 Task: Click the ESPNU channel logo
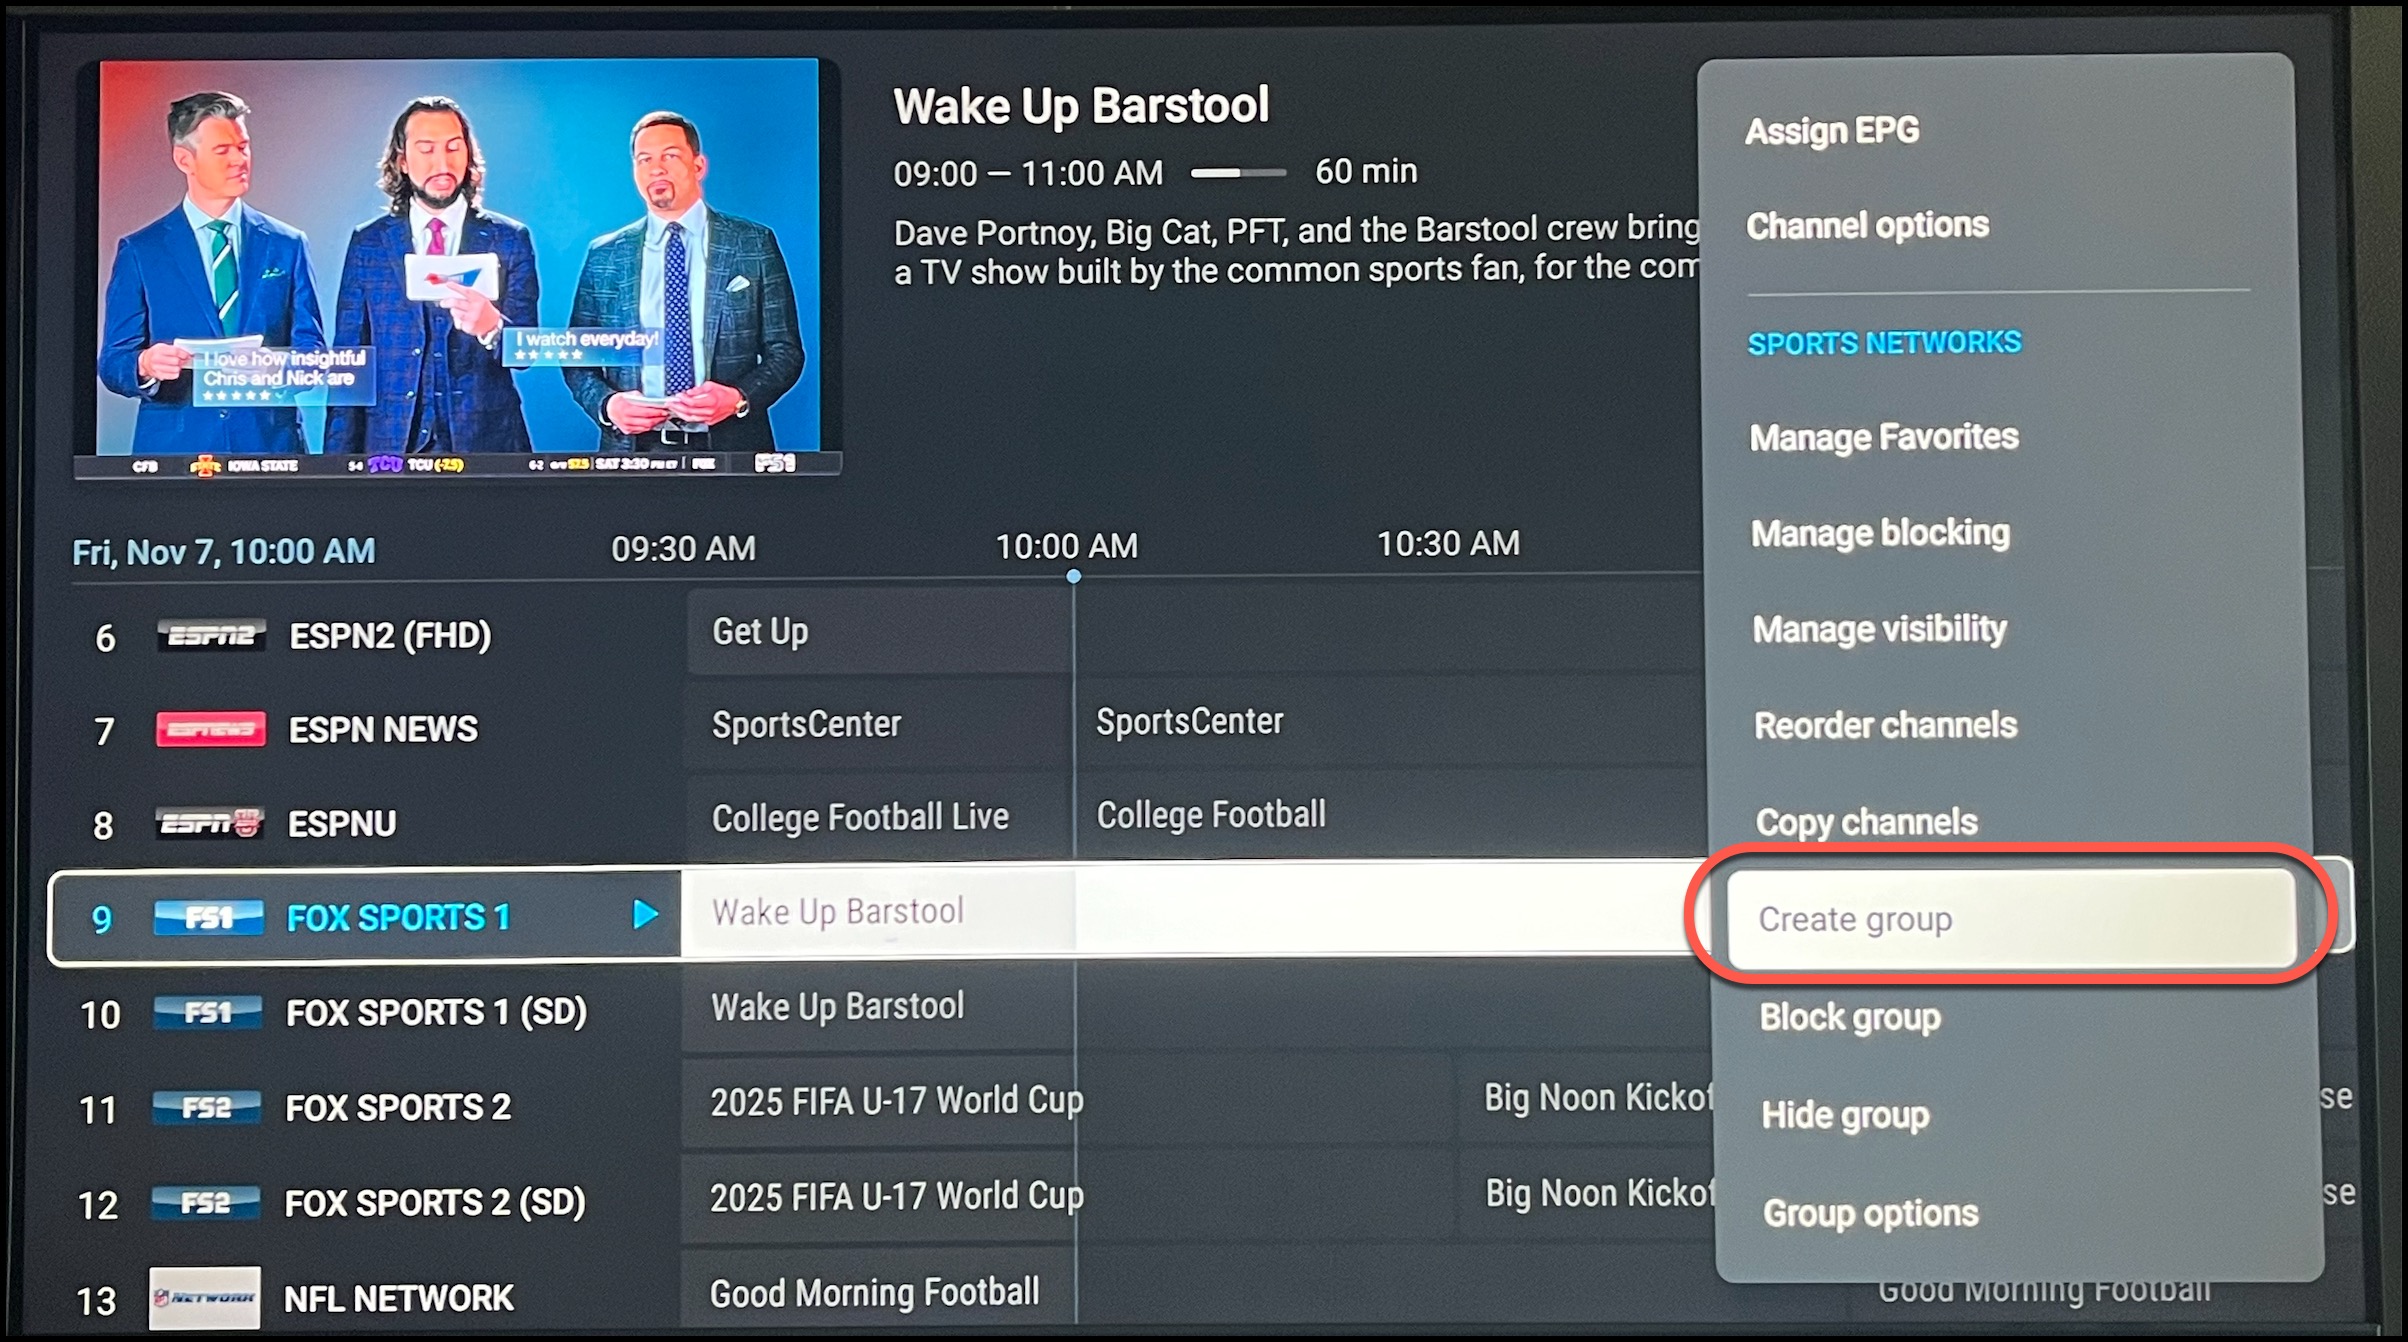210,823
